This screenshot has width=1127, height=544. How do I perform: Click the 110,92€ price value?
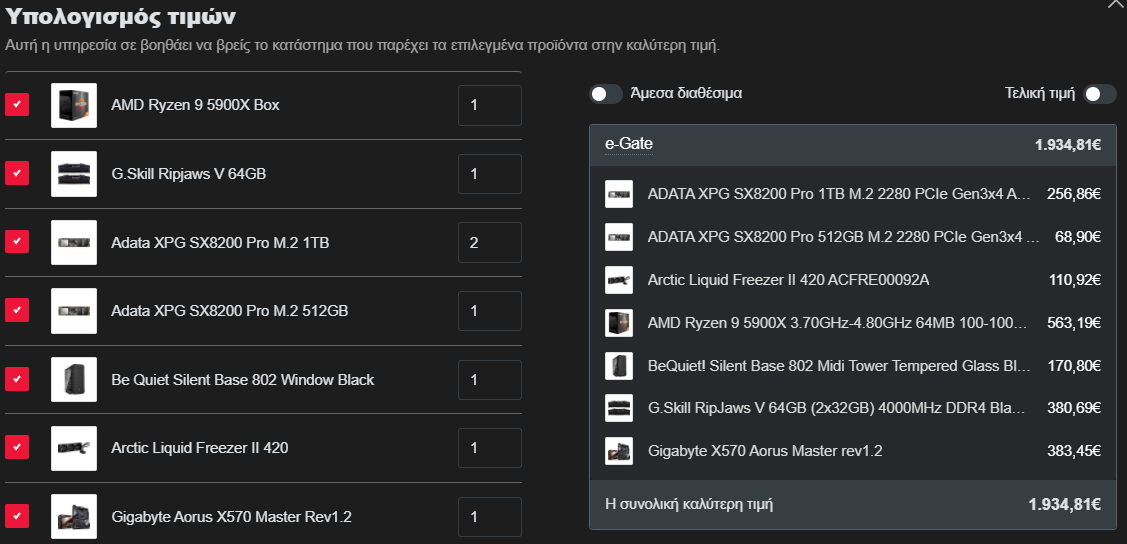click(x=1075, y=280)
